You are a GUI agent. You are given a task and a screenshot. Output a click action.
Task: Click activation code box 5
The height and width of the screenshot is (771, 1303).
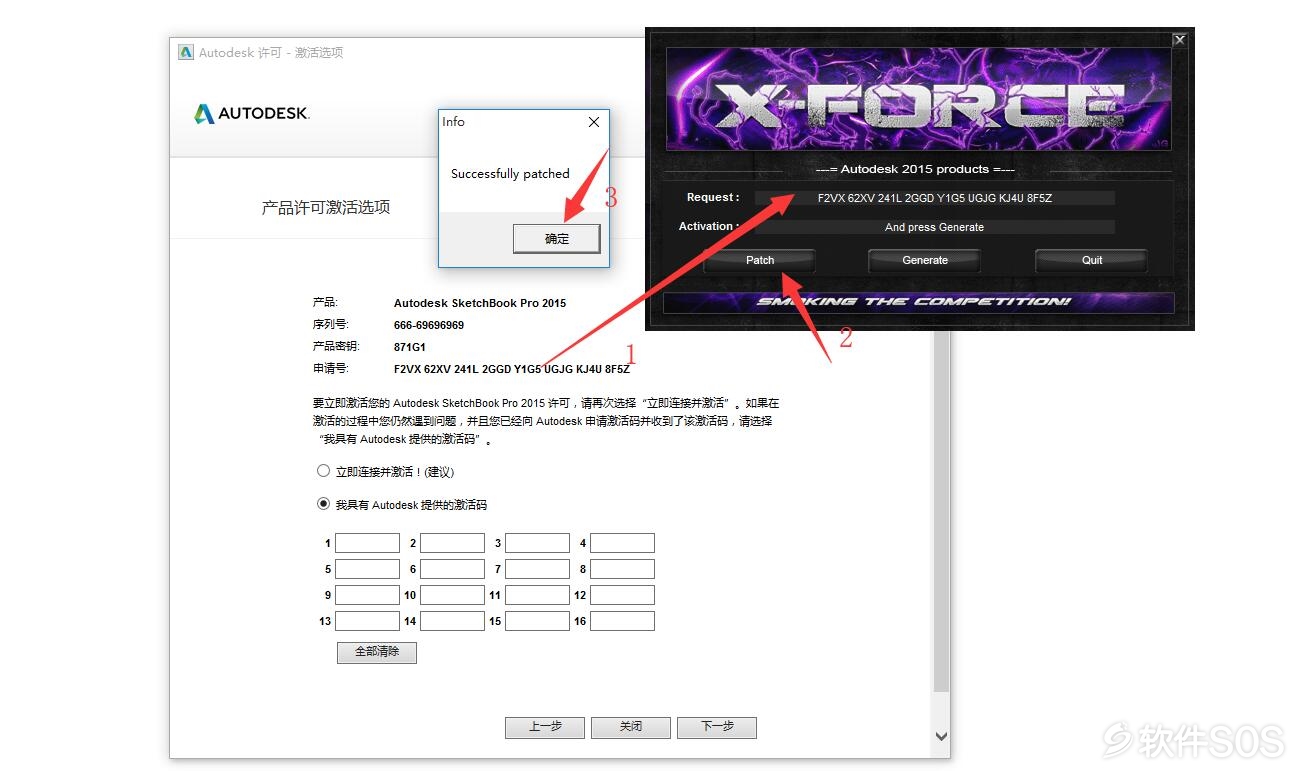[x=367, y=569]
